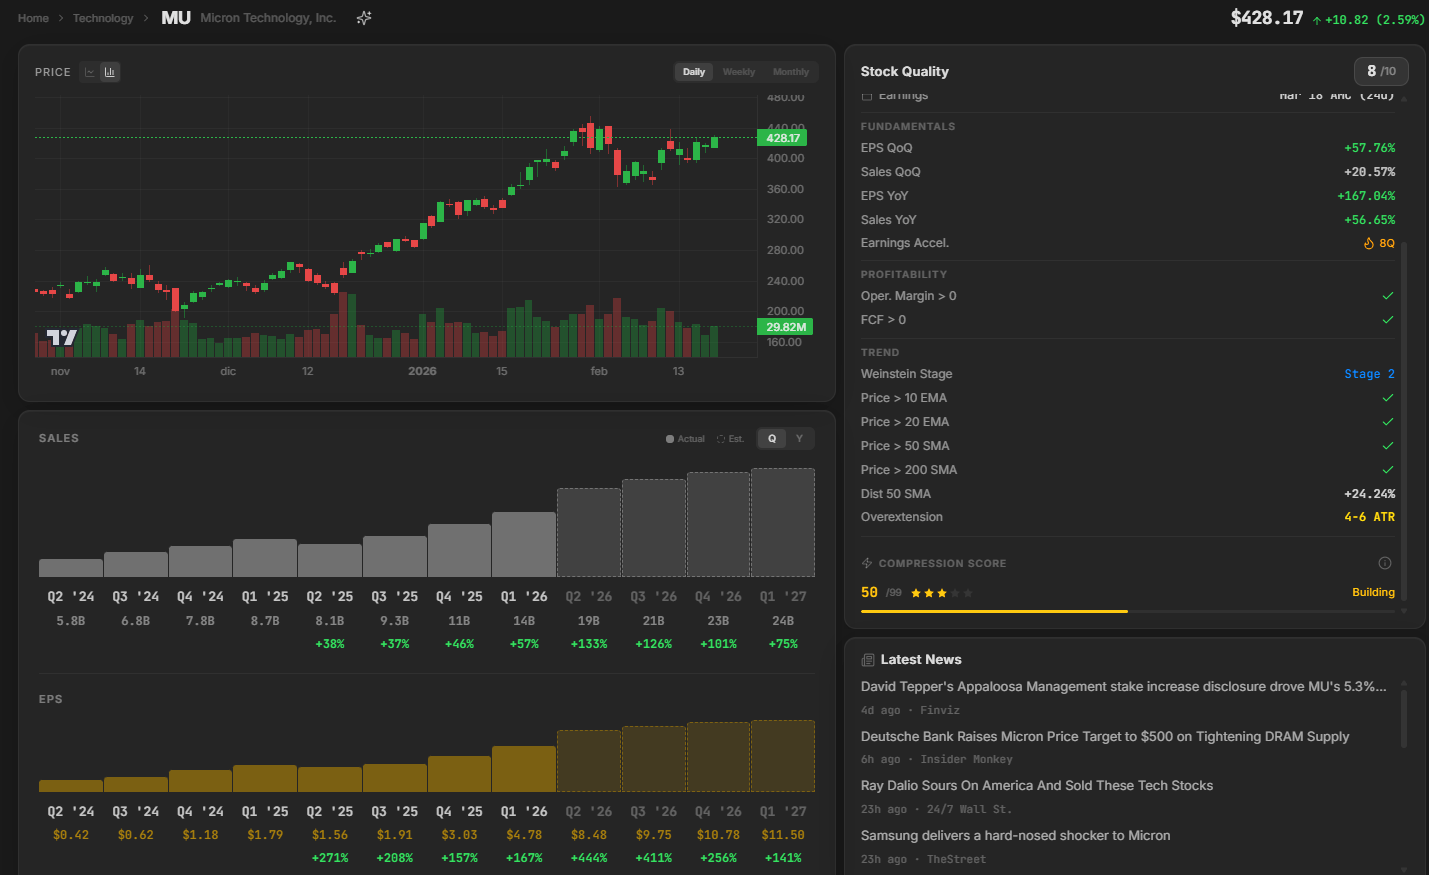Viewport: 1429px width, 875px height.
Task: Click the EPS QoQ +57.76% value
Action: pyautogui.click(x=1369, y=148)
